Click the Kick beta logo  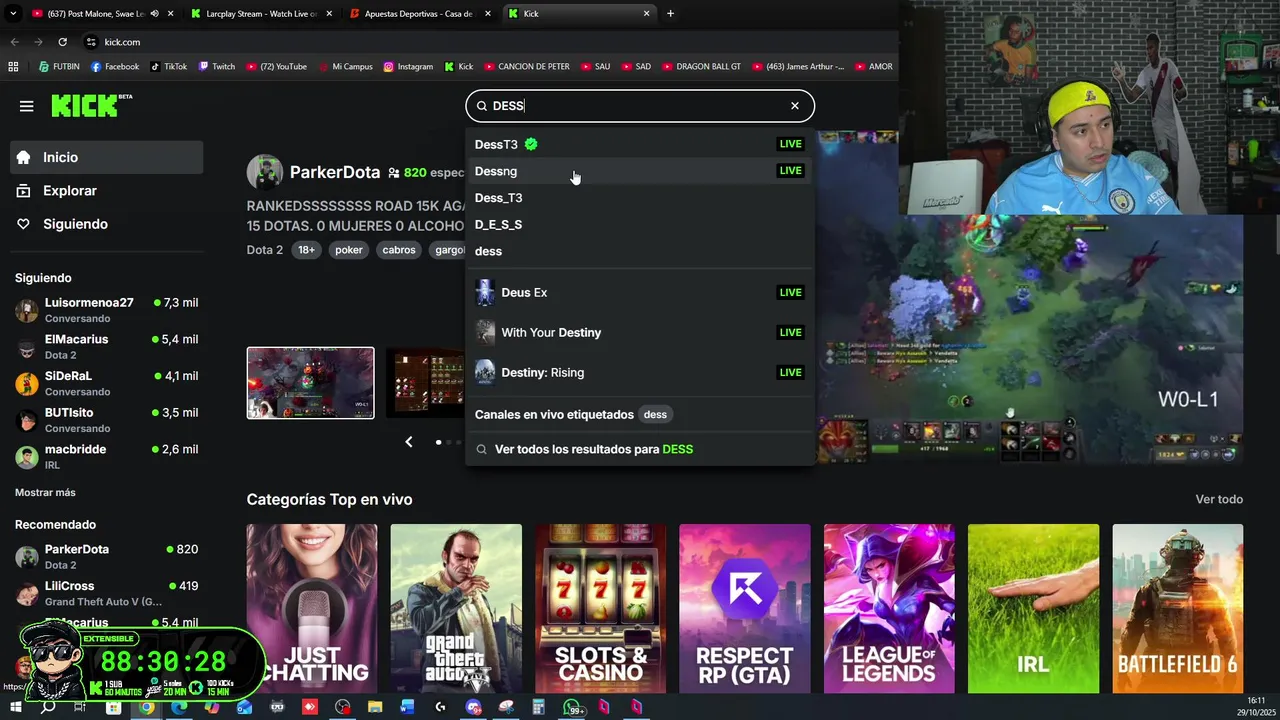coord(91,106)
